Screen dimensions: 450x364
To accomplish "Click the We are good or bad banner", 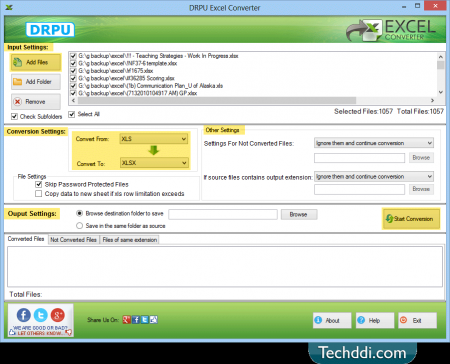I will point(40,330).
